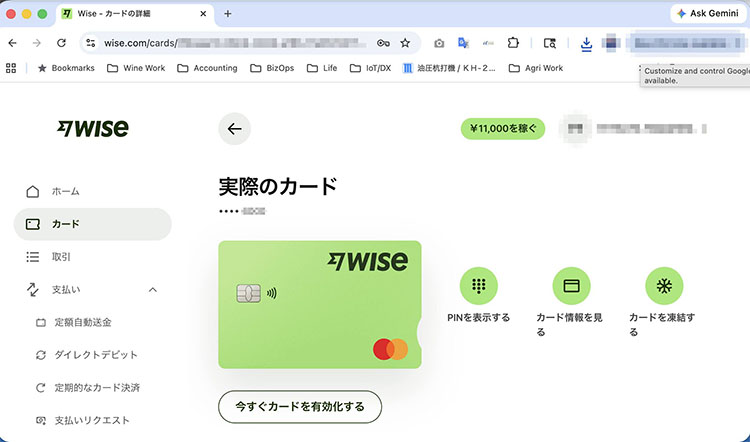The height and width of the screenshot is (442, 750).
Task: Click the Wise logo in the sidebar
Action: tap(93, 128)
